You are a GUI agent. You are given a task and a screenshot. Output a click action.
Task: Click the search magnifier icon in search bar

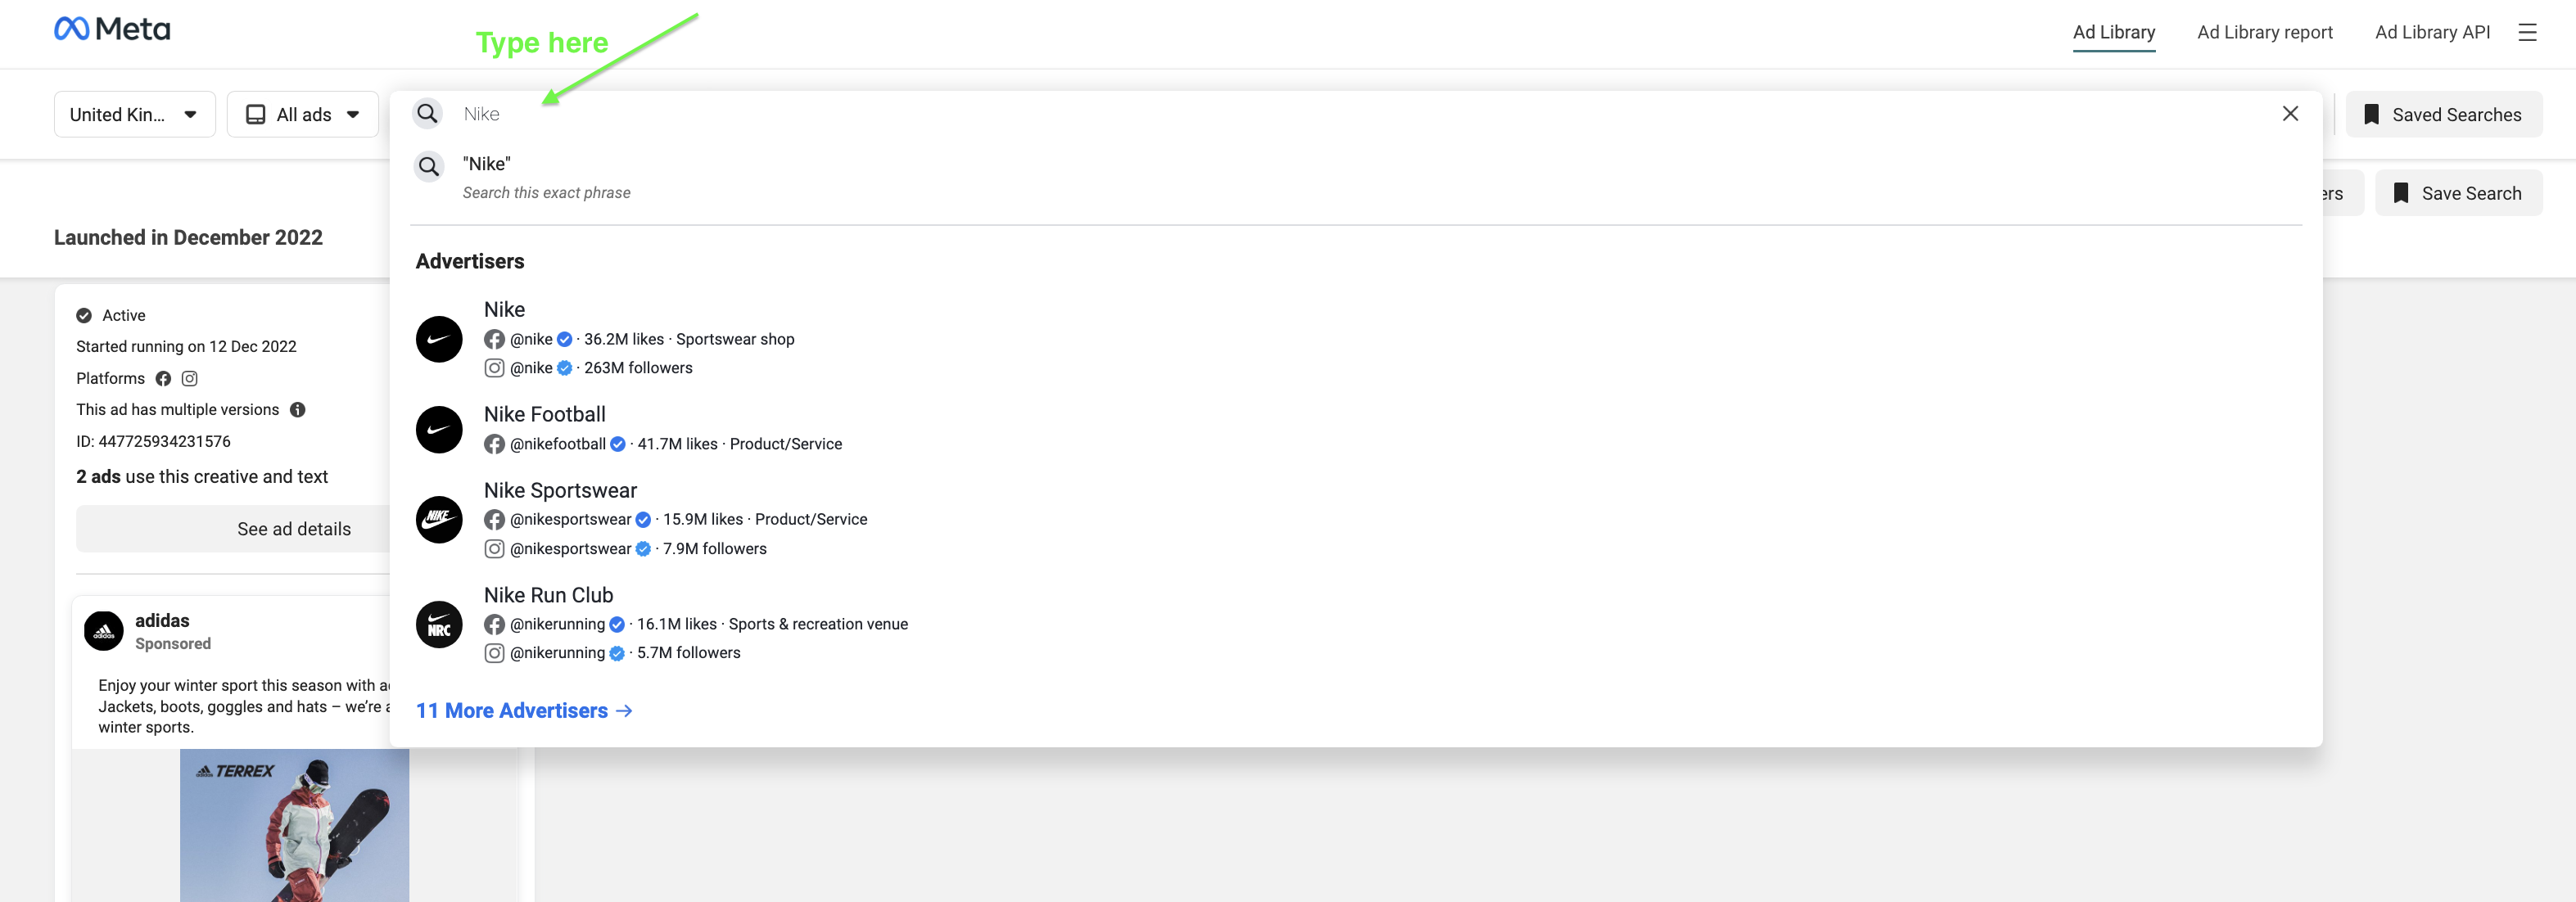pyautogui.click(x=428, y=114)
